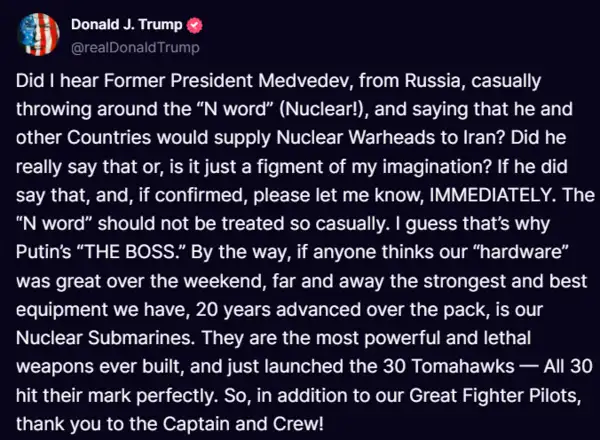Select the words Captain and Crew!
The height and width of the screenshot is (440, 600).
243,424
